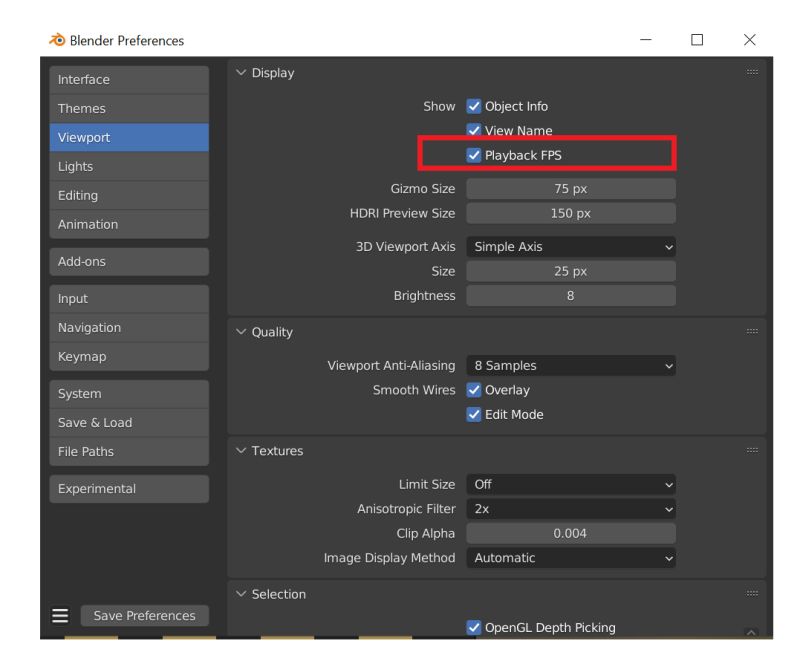Click the HDRI Preview Size field
The height and width of the screenshot is (658, 800).
pyautogui.click(x=571, y=213)
